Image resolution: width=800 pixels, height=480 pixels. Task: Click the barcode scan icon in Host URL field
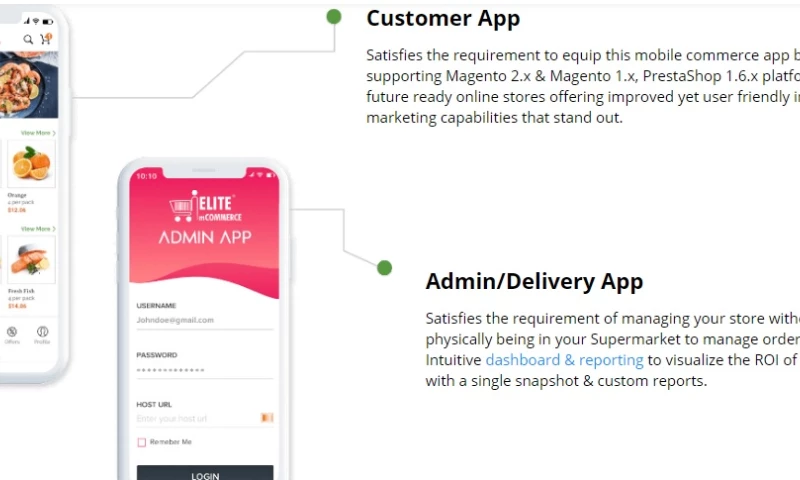coord(267,418)
